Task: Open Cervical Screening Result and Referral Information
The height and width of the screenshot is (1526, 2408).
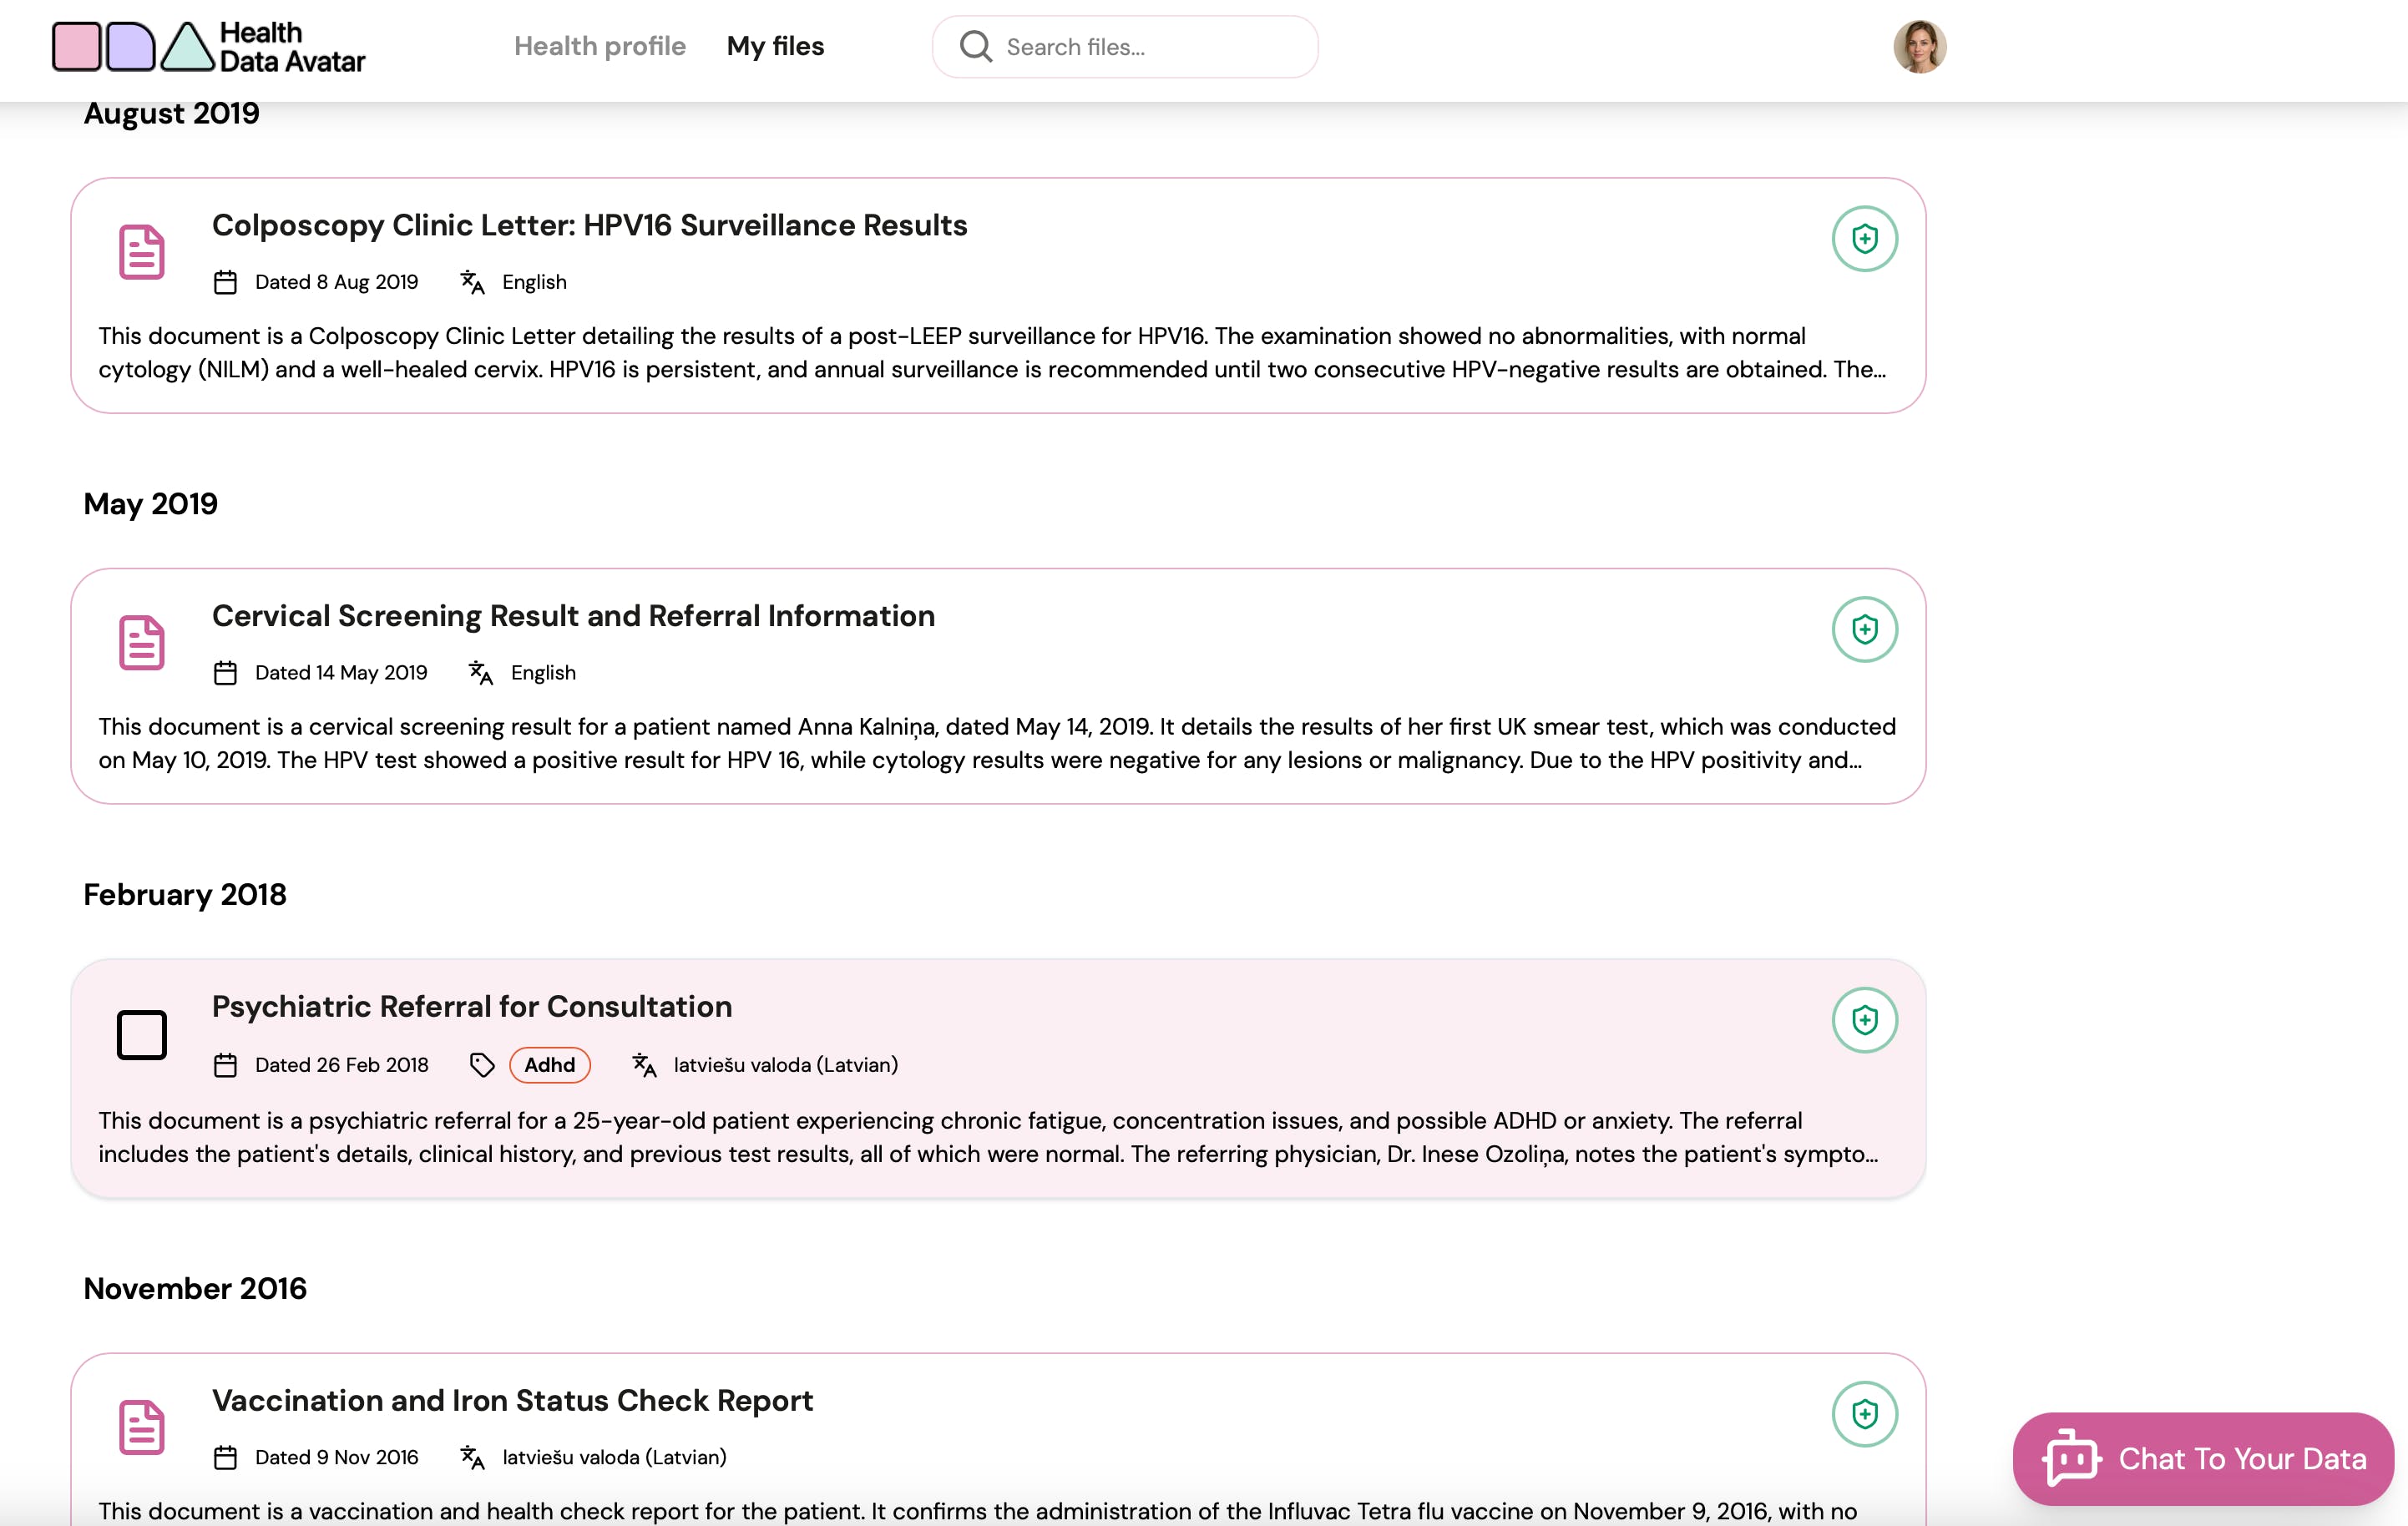Action: 573,616
